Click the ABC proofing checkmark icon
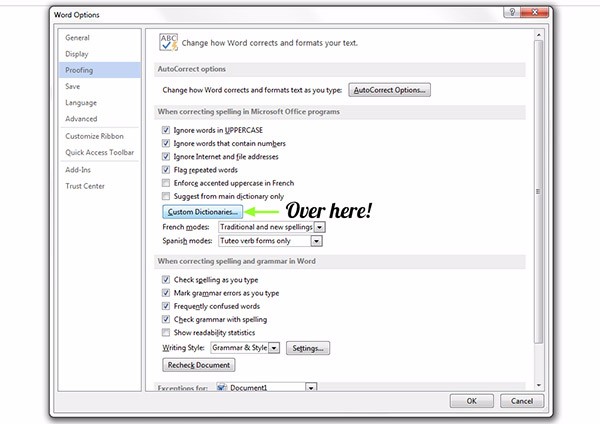Image resolution: width=600 pixels, height=424 pixels. point(168,42)
